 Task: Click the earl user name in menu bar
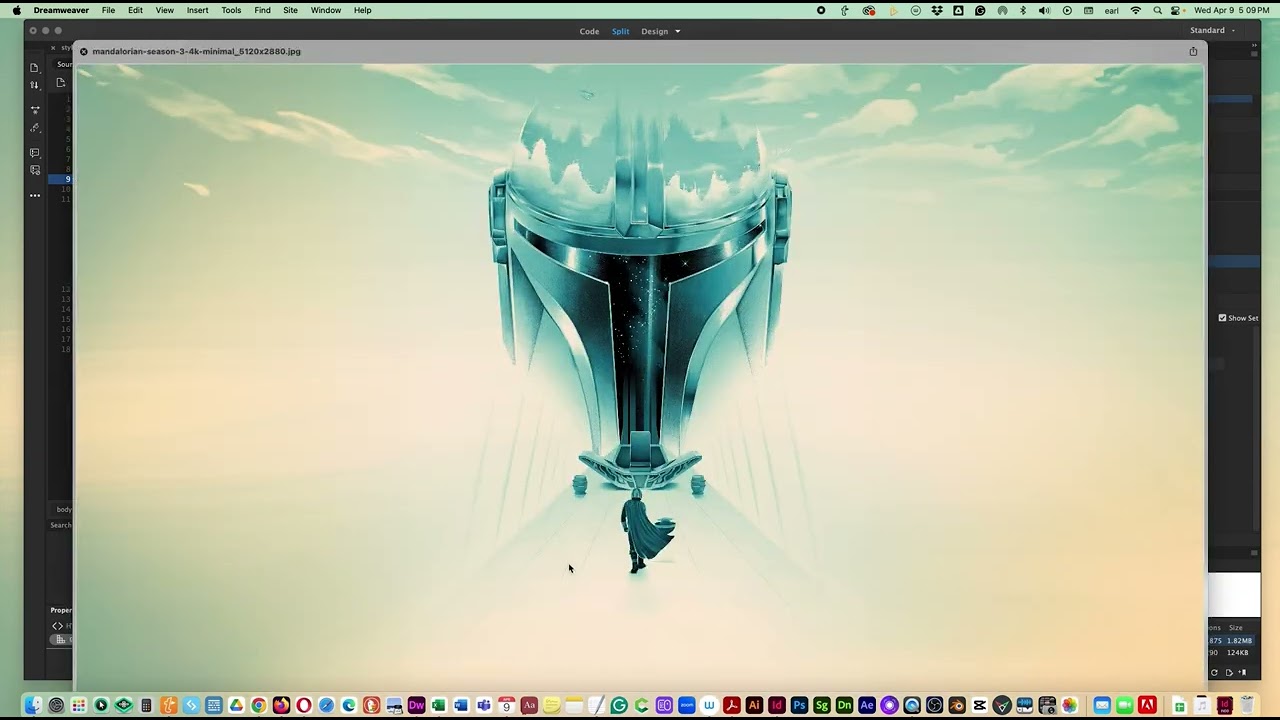1111,10
